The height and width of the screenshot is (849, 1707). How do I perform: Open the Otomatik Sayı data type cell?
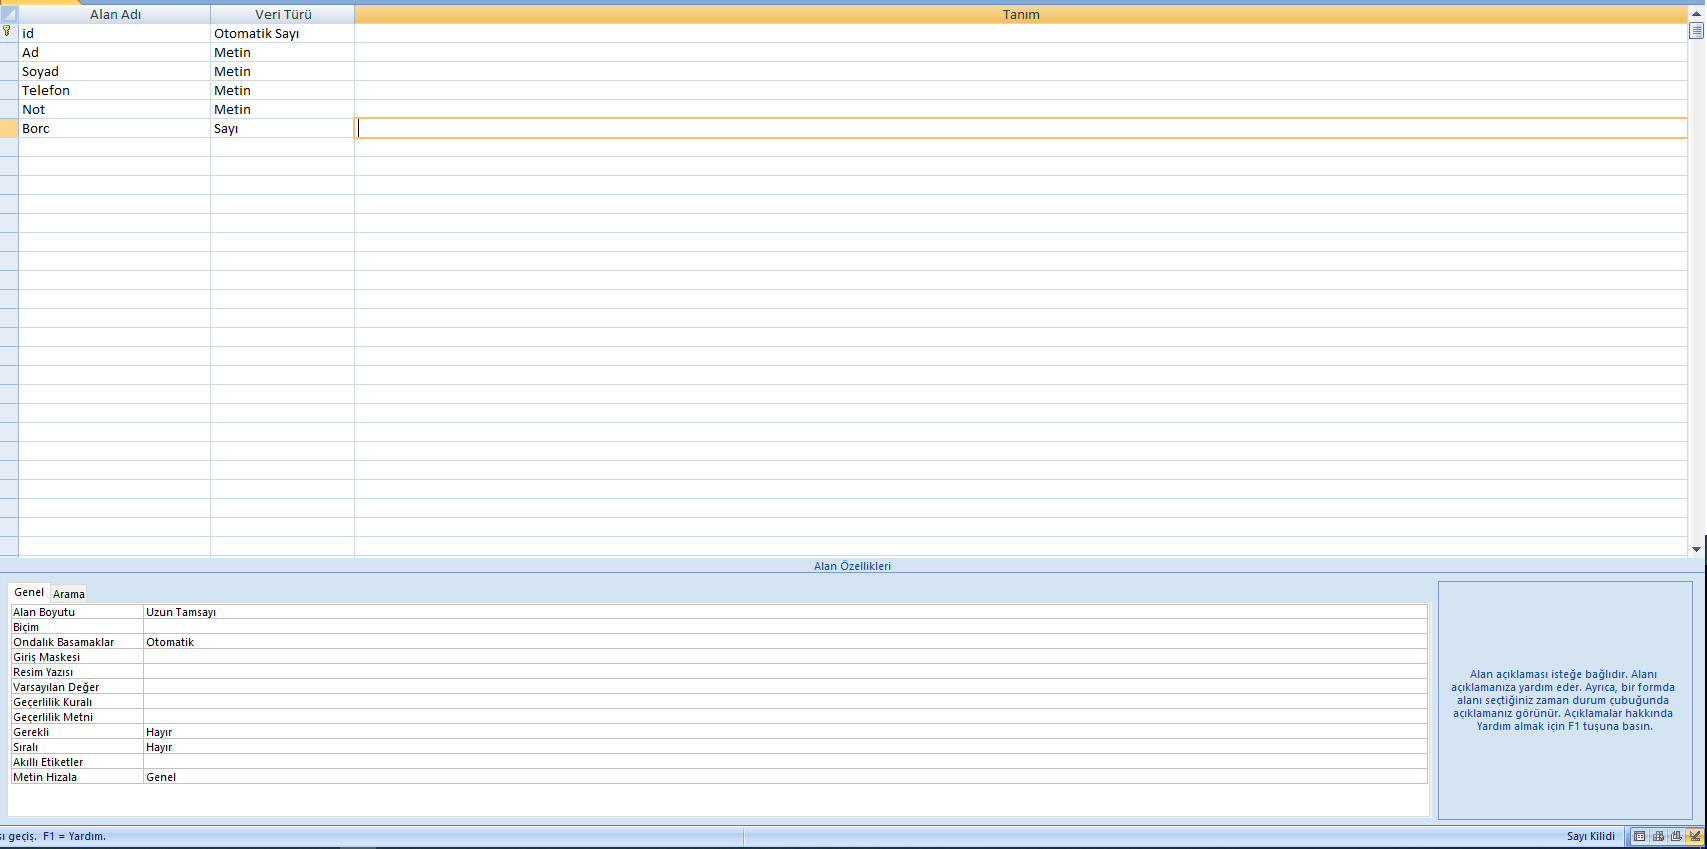click(282, 33)
